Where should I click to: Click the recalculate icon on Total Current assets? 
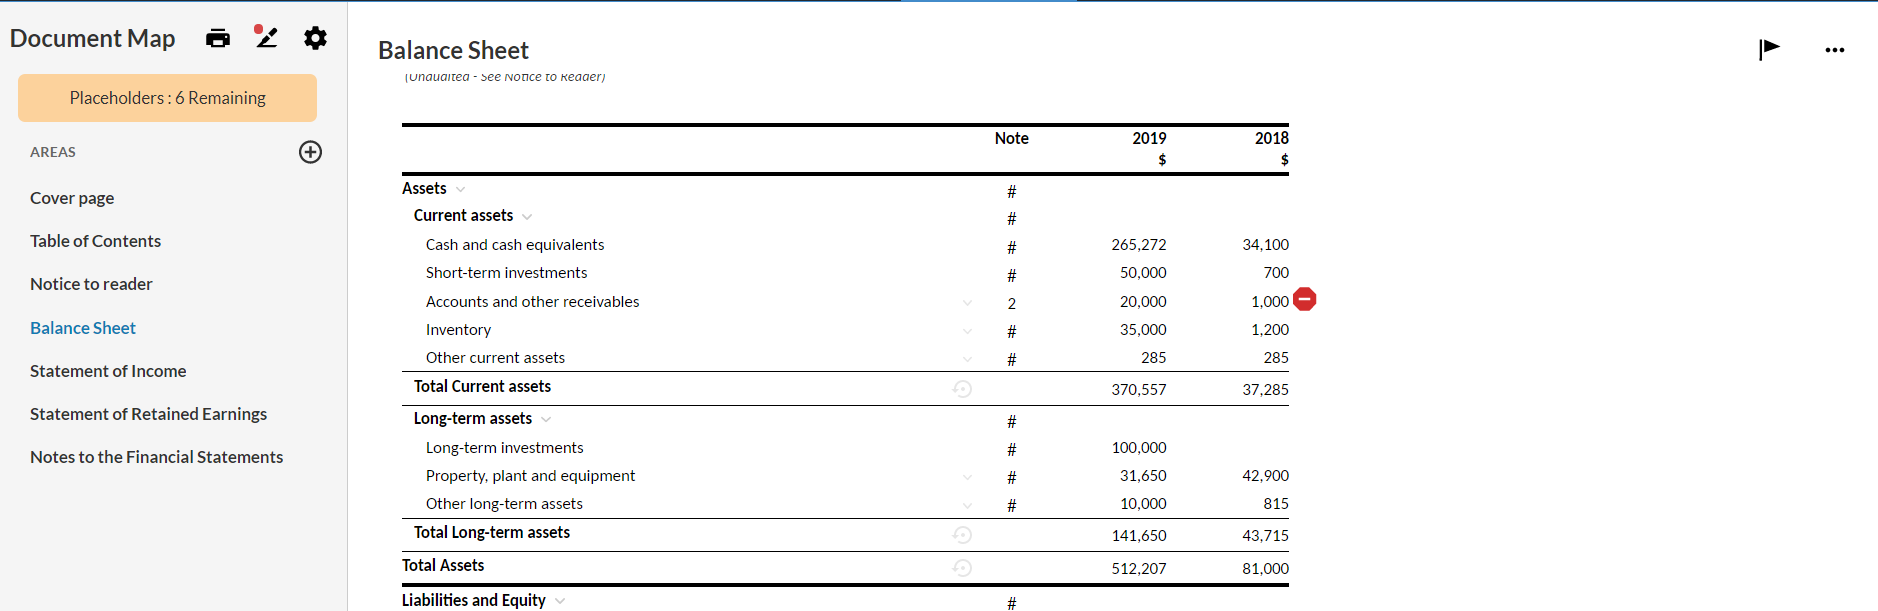[962, 389]
